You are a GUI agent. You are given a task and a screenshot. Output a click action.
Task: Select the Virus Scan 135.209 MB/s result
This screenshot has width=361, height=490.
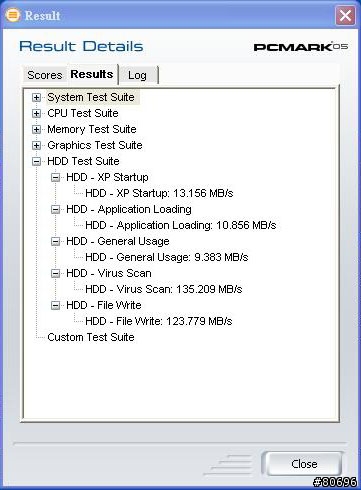tap(164, 289)
